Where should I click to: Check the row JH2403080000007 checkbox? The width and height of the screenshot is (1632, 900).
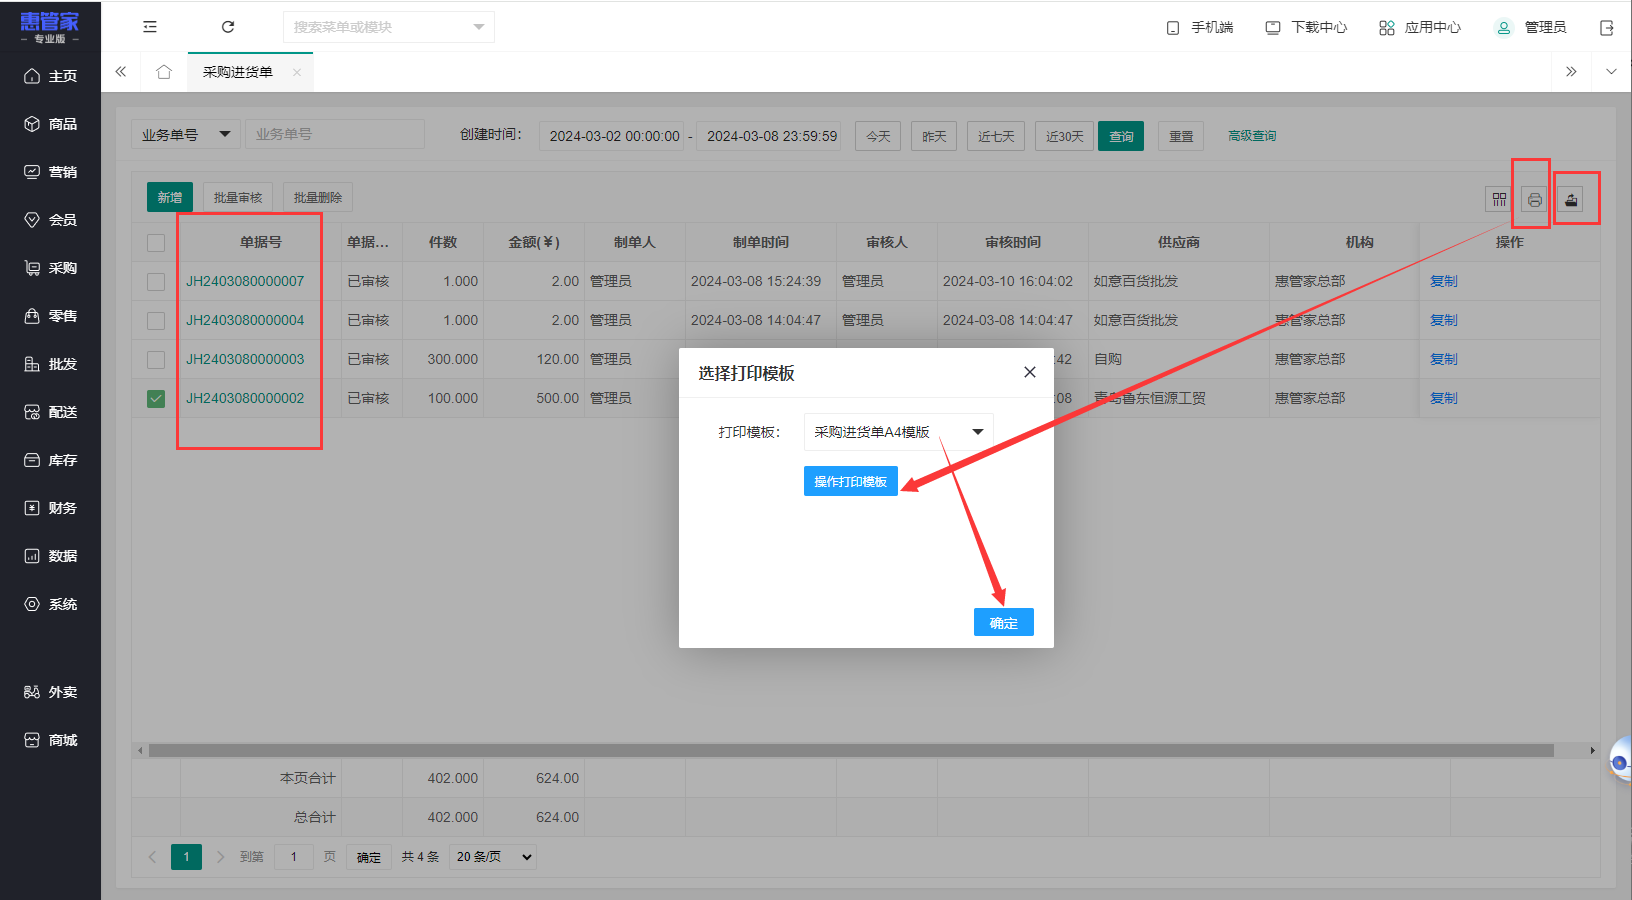click(156, 282)
